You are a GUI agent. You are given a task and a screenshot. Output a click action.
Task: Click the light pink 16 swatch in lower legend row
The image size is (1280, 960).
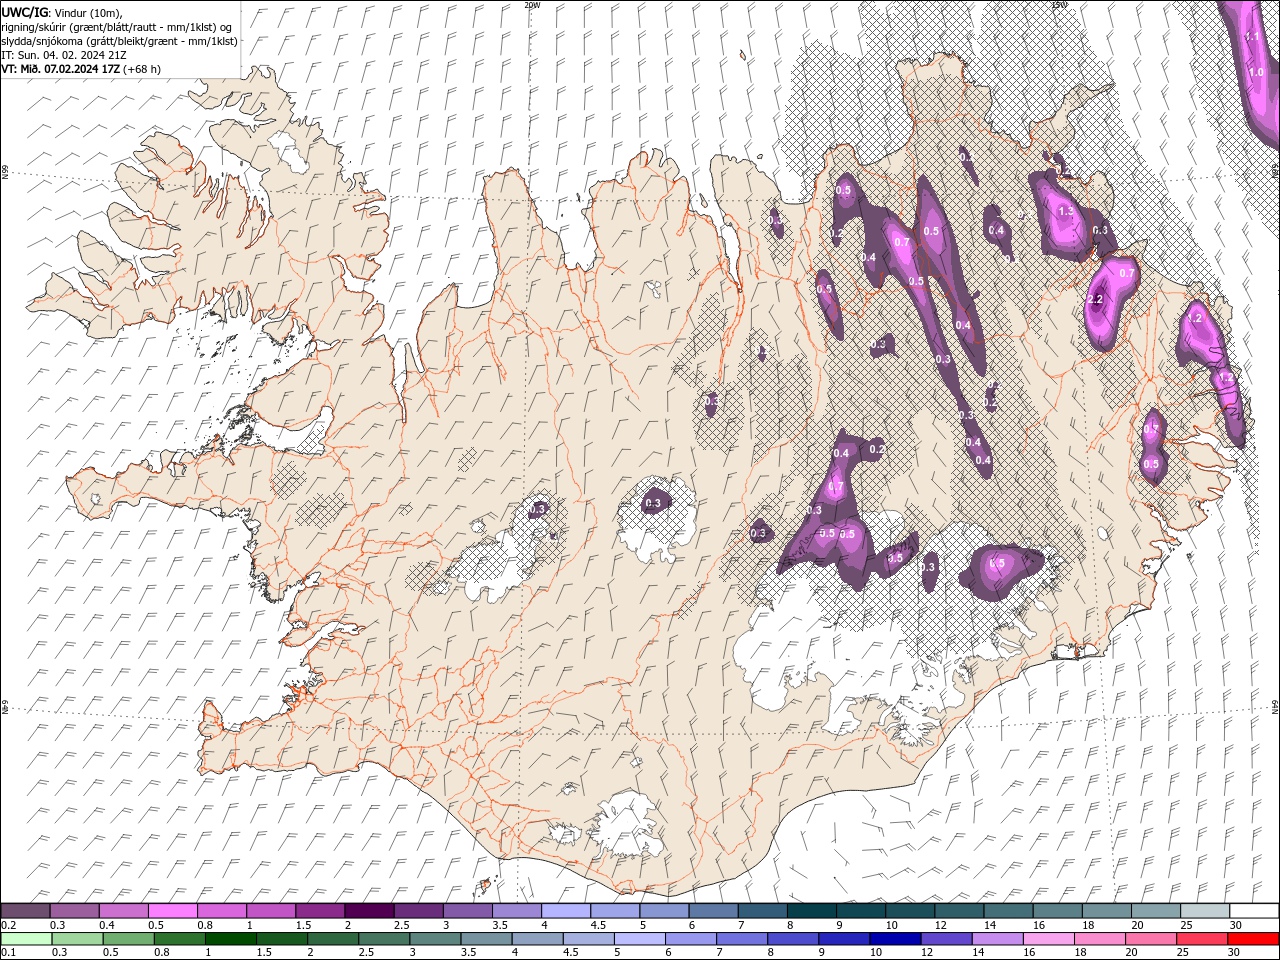click(1047, 939)
